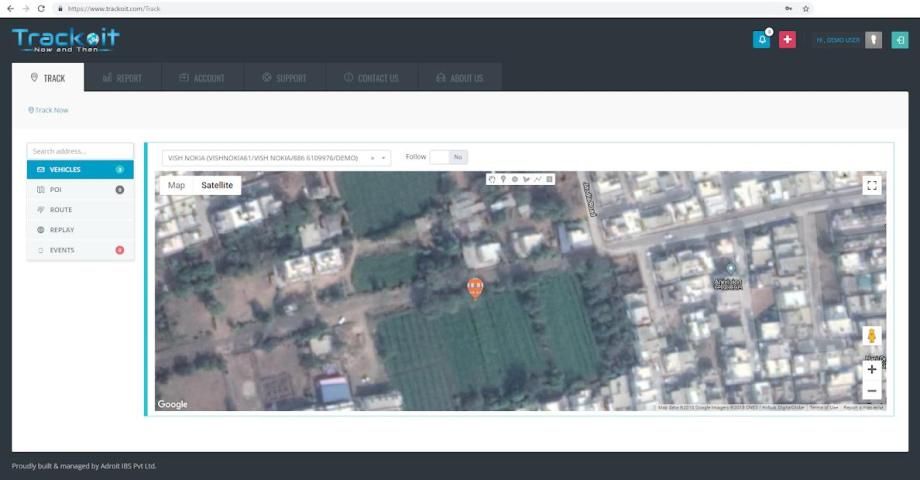Select the hand pan tool on map toolbar
Image resolution: width=920 pixels, height=480 pixels.
pos(492,179)
